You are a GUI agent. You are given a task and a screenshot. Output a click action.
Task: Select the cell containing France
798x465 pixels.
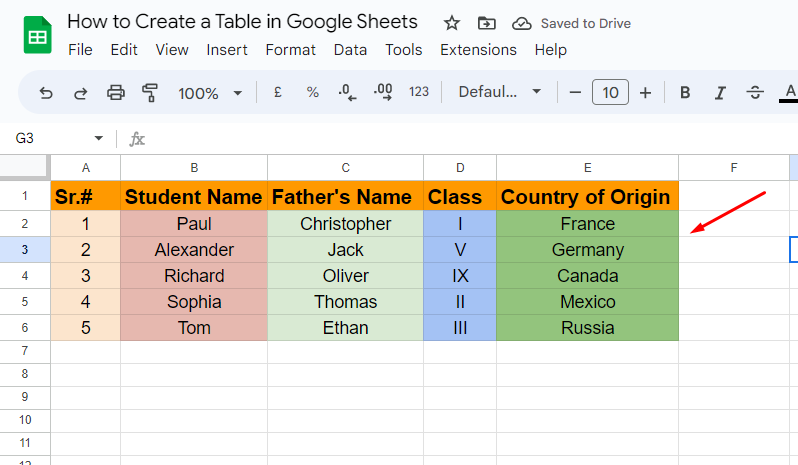(x=588, y=224)
